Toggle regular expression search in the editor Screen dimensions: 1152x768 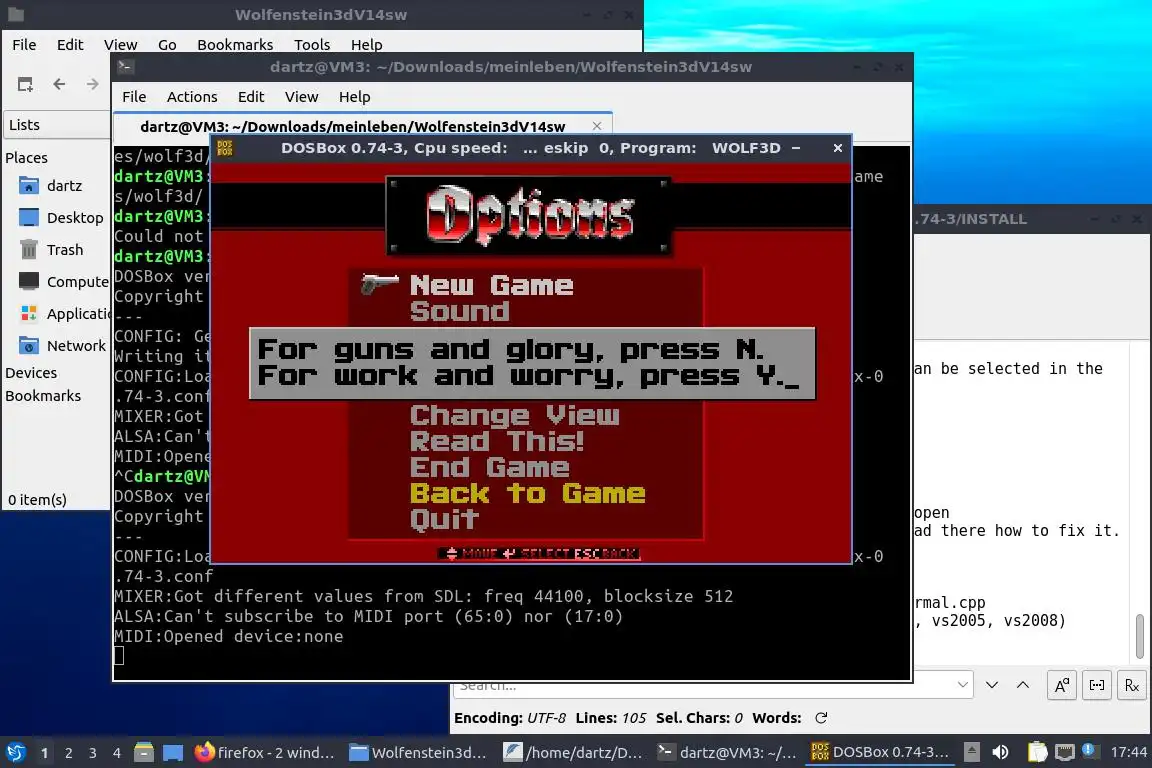coord(1132,685)
